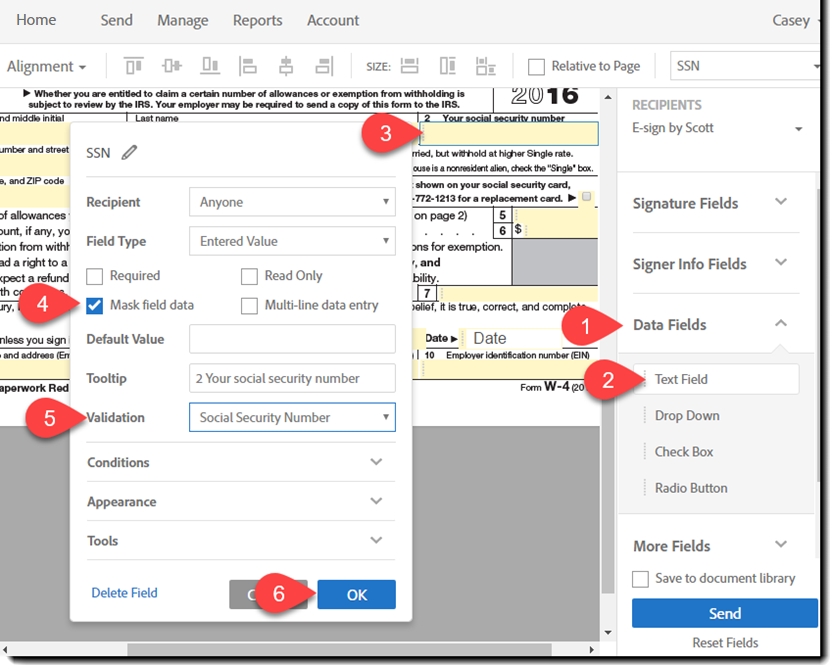Click the Tooltip input box
The image size is (830, 665).
click(x=292, y=378)
